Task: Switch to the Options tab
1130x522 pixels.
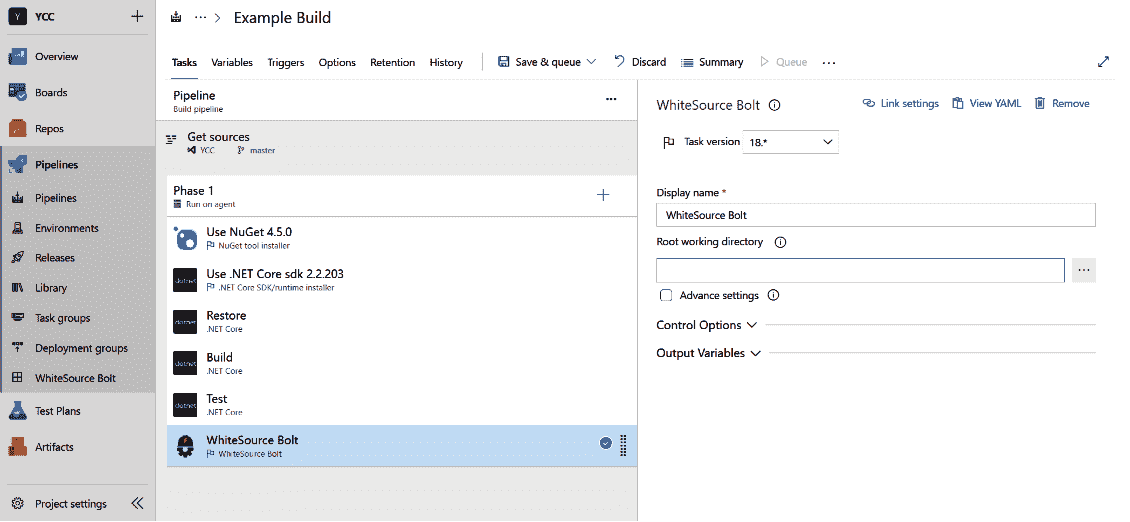Action: [337, 63]
